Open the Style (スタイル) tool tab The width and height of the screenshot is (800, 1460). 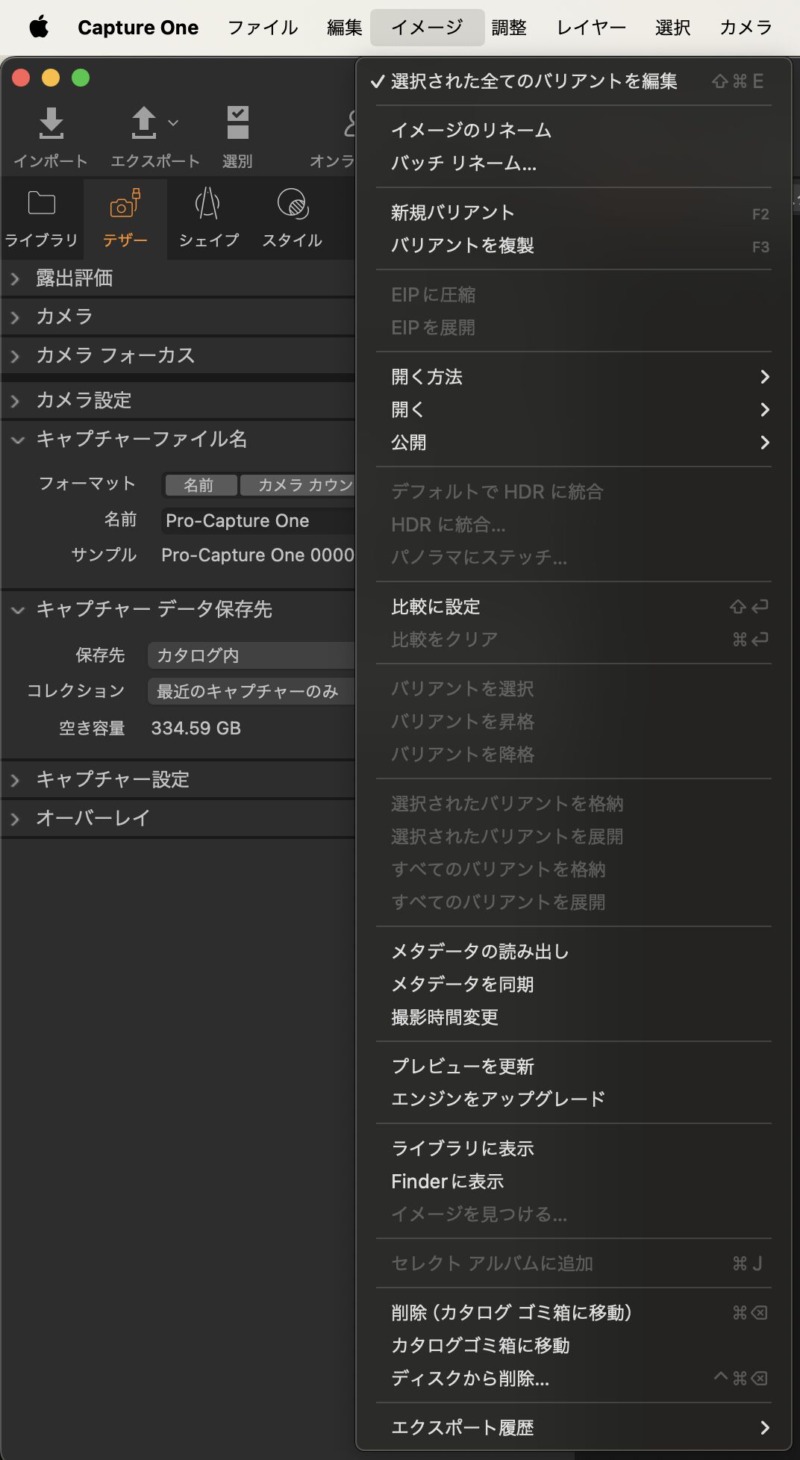pyautogui.click(x=292, y=205)
